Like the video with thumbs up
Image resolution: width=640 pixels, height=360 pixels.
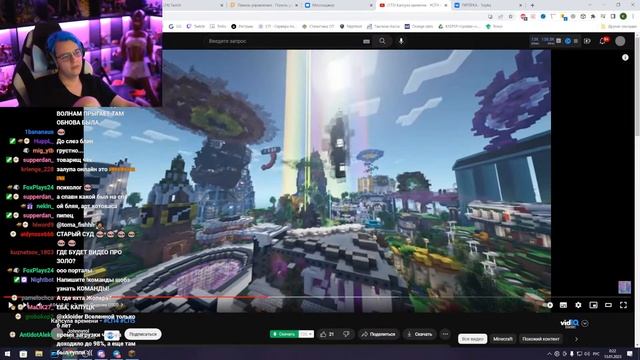pyautogui.click(x=327, y=334)
